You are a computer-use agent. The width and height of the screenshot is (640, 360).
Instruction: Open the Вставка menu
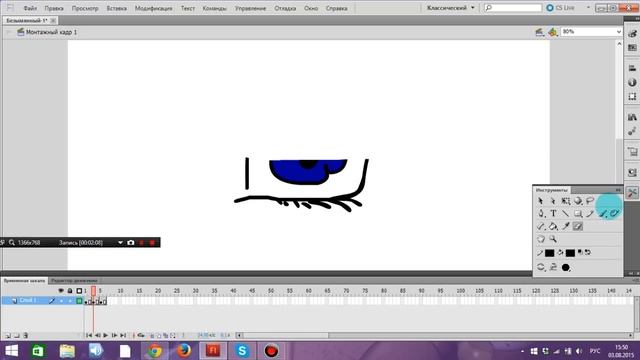click(x=117, y=8)
